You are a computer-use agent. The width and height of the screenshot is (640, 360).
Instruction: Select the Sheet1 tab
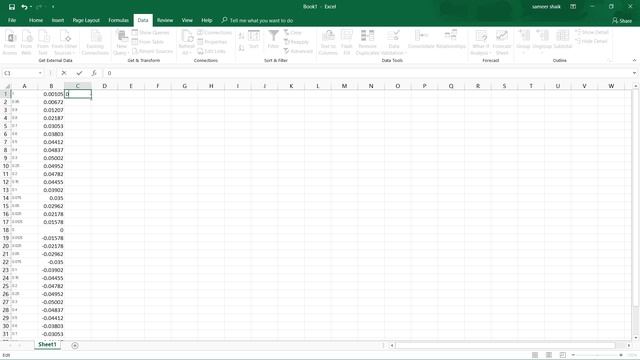point(47,344)
